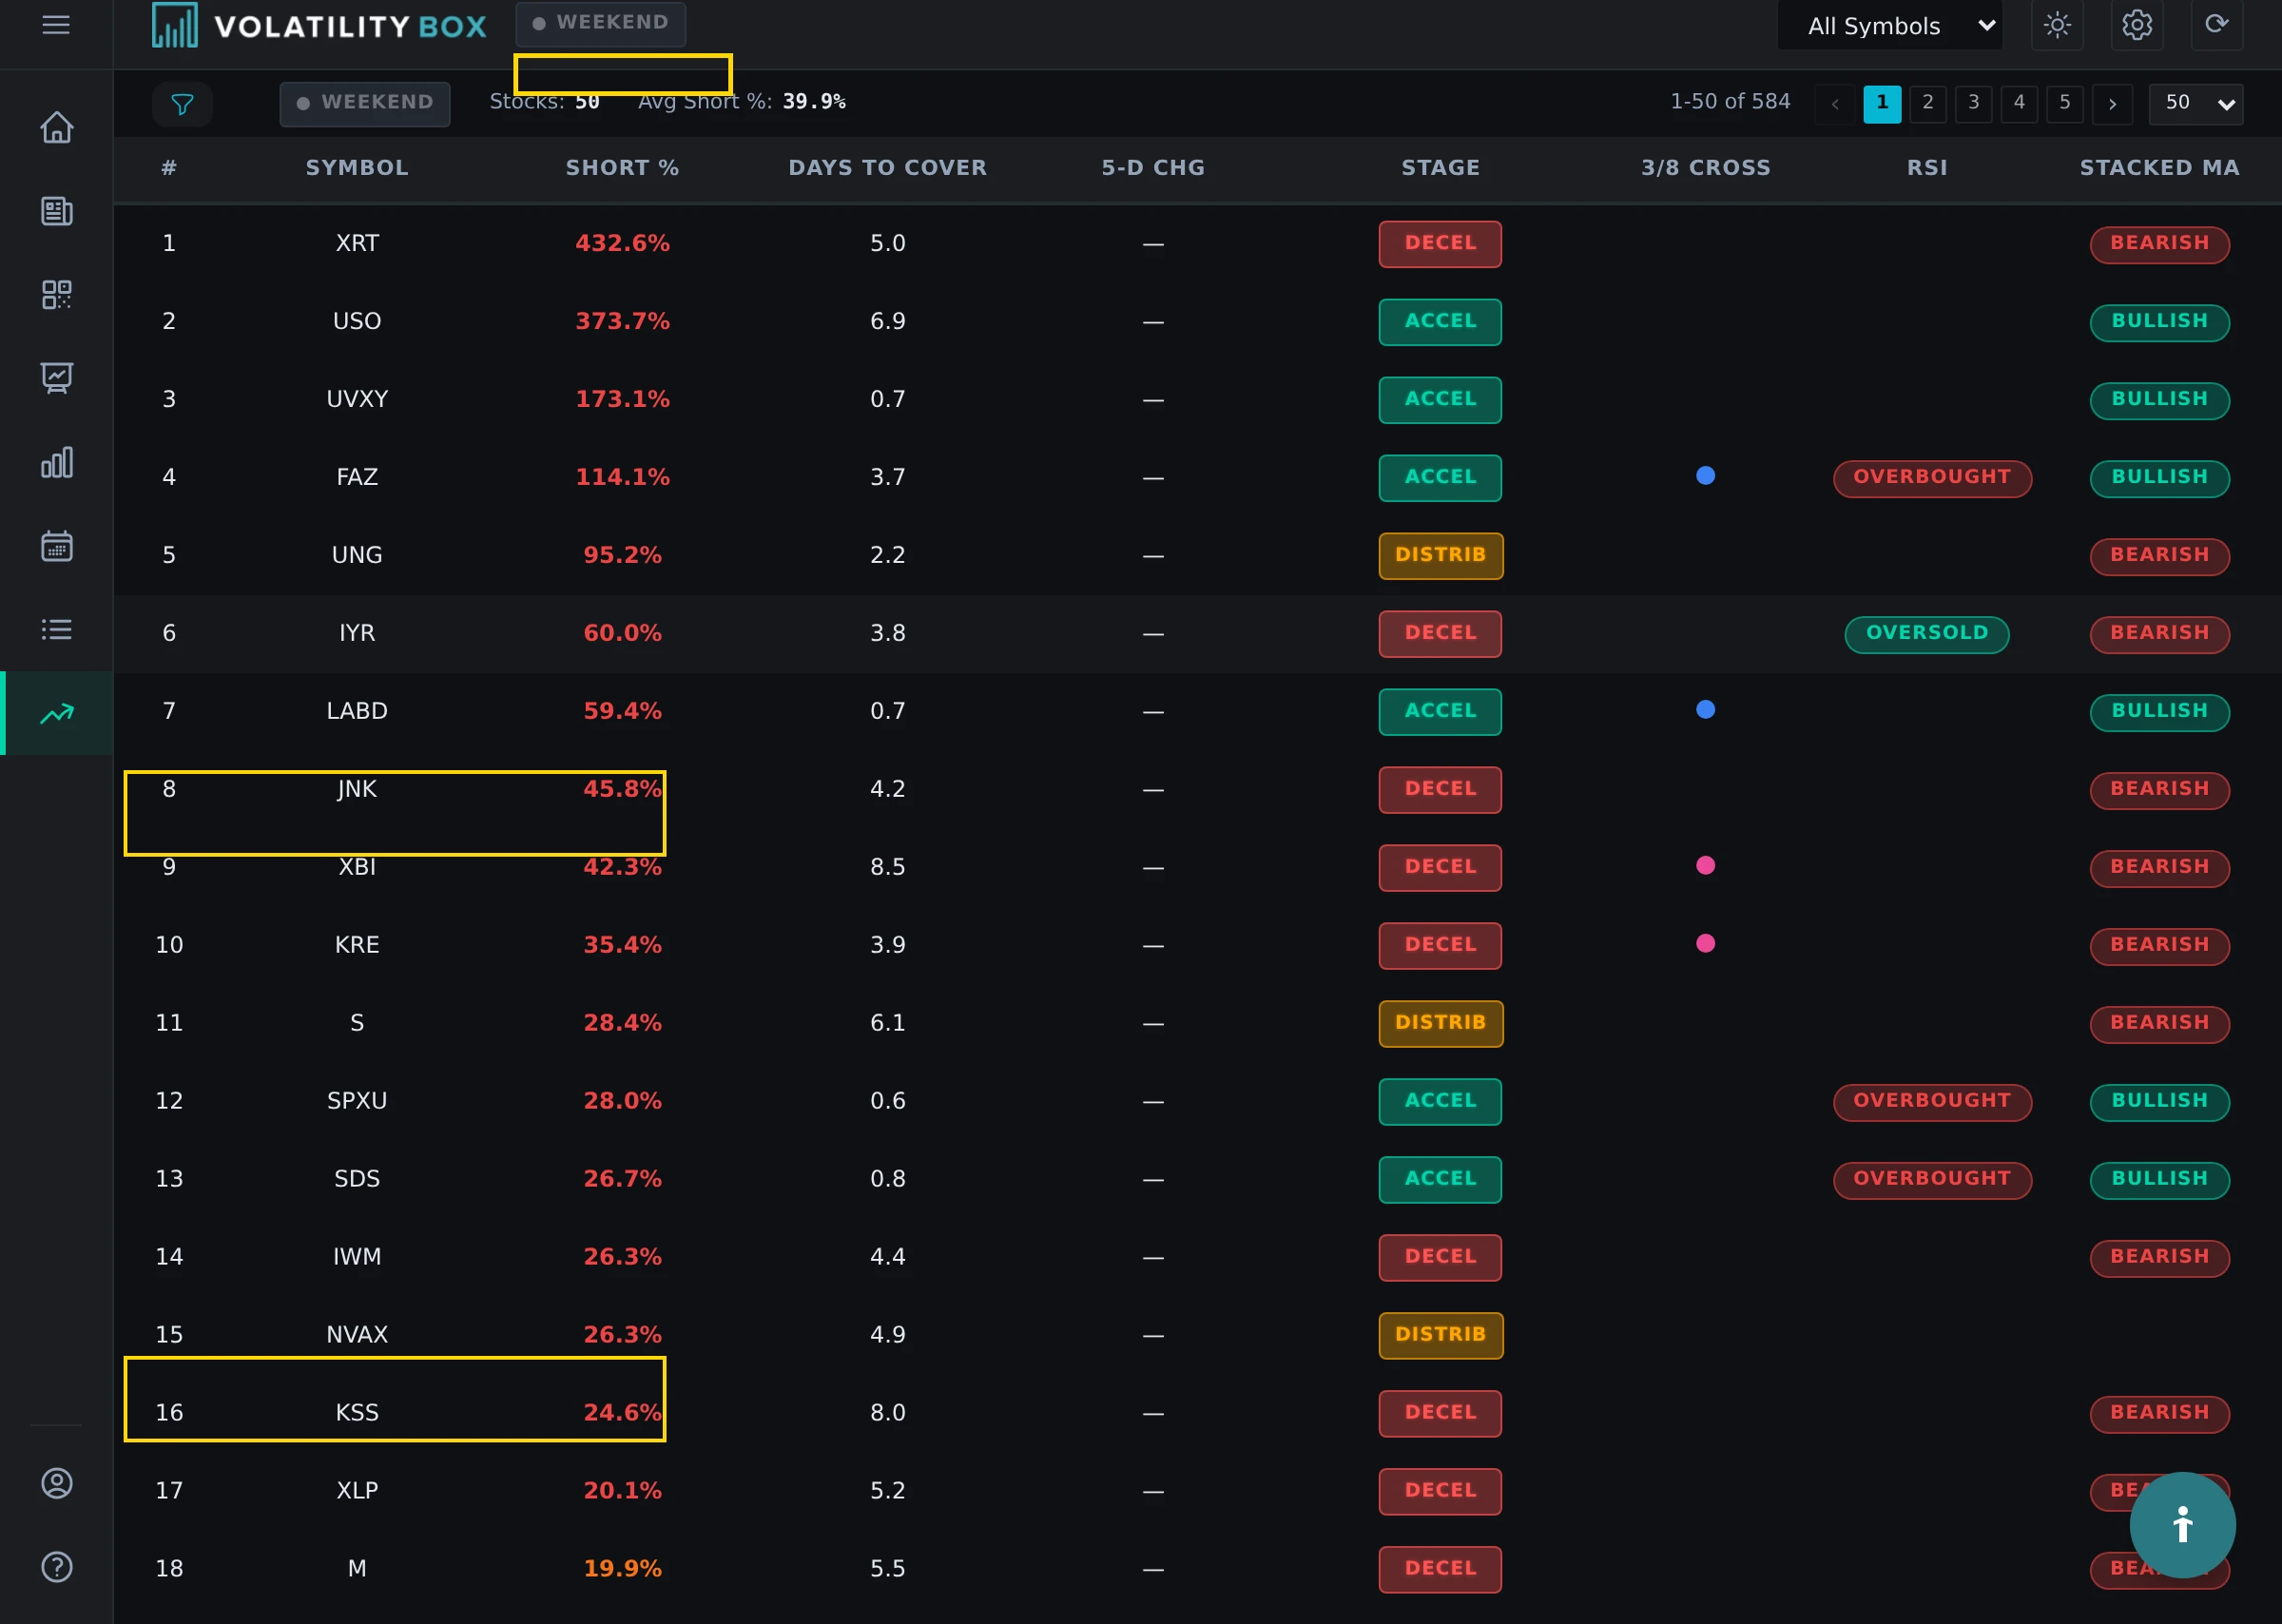
Task: Click the KSS symbol
Action: click(357, 1413)
